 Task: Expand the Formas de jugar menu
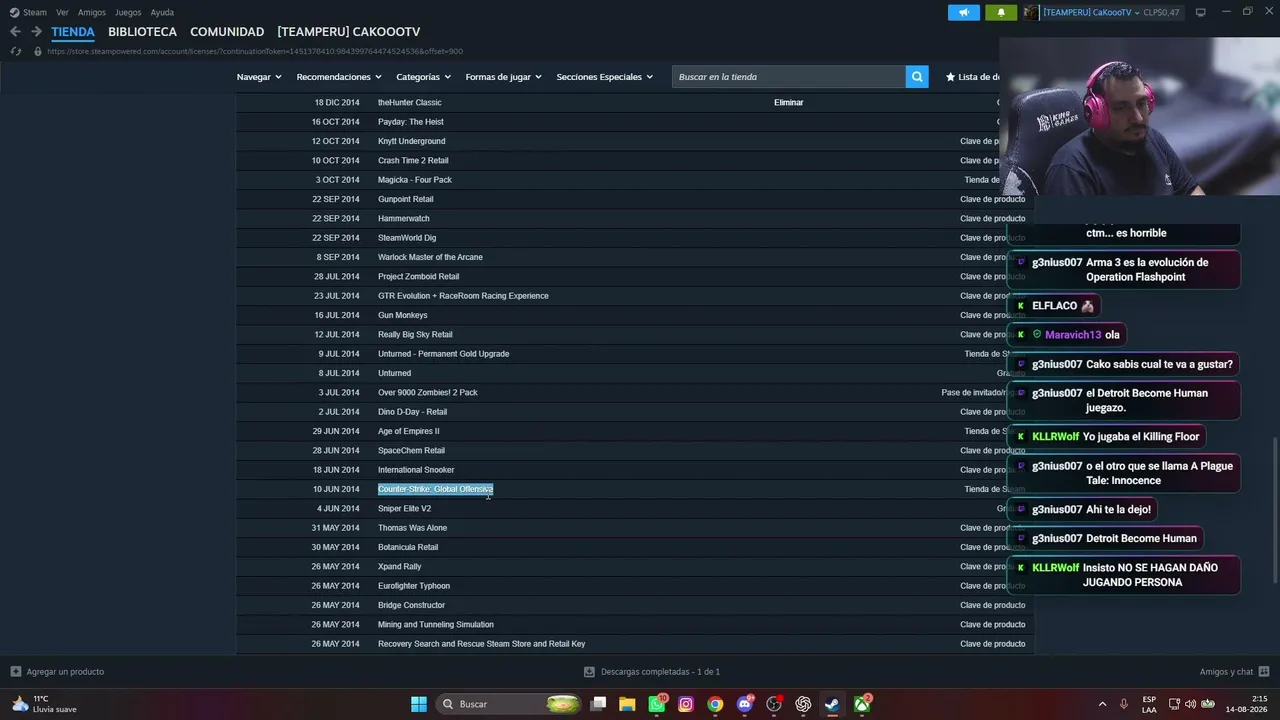[x=503, y=77]
